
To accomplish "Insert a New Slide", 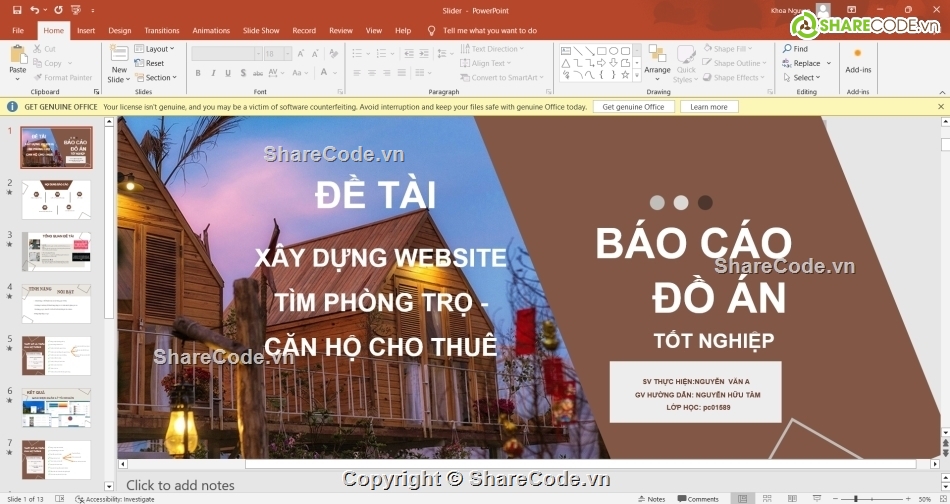I will pos(119,64).
